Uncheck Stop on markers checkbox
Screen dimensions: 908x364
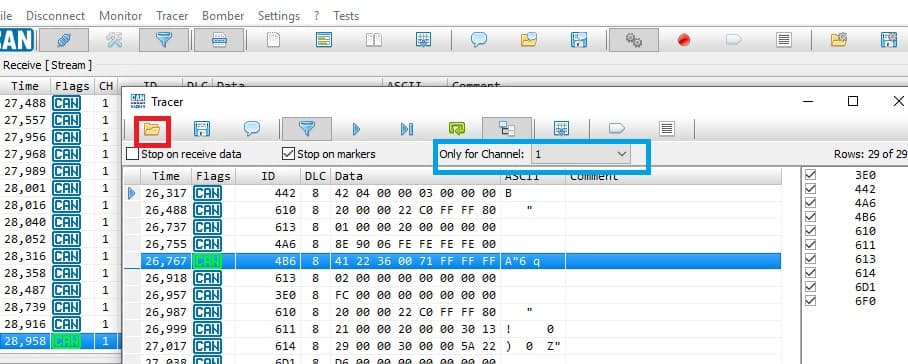[288, 154]
